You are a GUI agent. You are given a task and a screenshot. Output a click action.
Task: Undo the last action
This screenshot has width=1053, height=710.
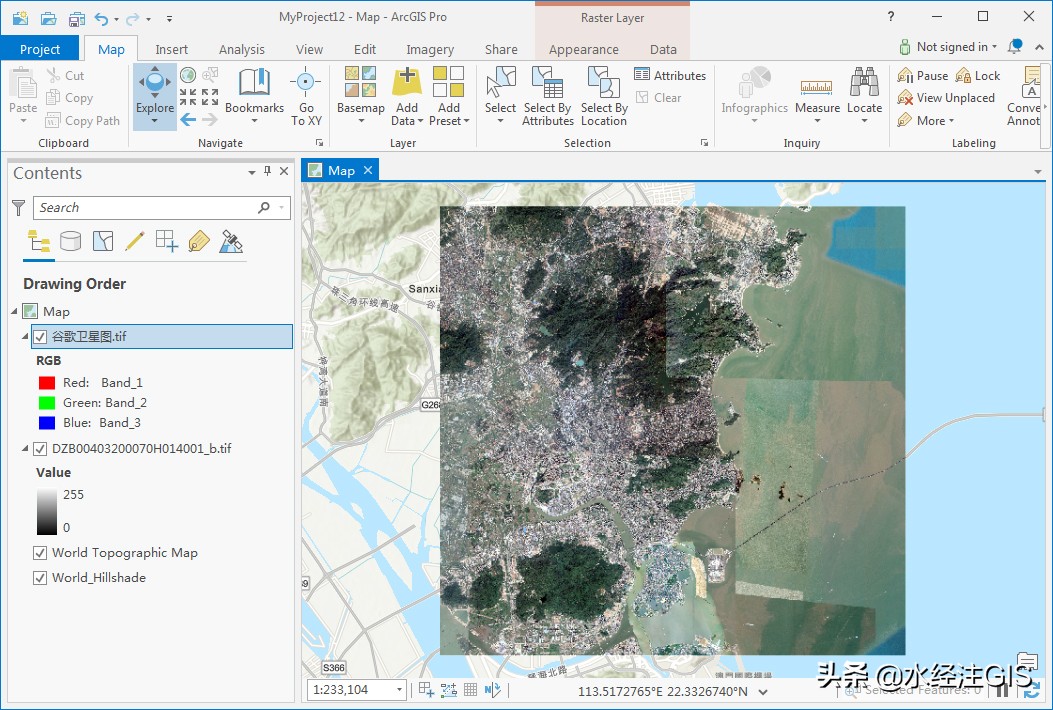tap(101, 18)
